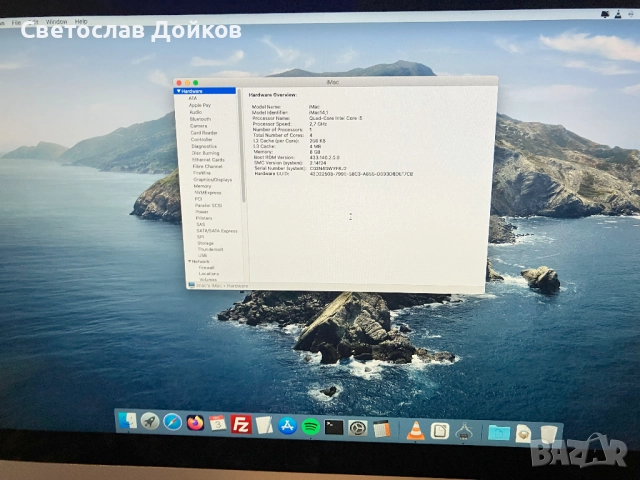Click the 'iMac14,1' model identifier value
The width and height of the screenshot is (640, 480).
[x=319, y=113]
